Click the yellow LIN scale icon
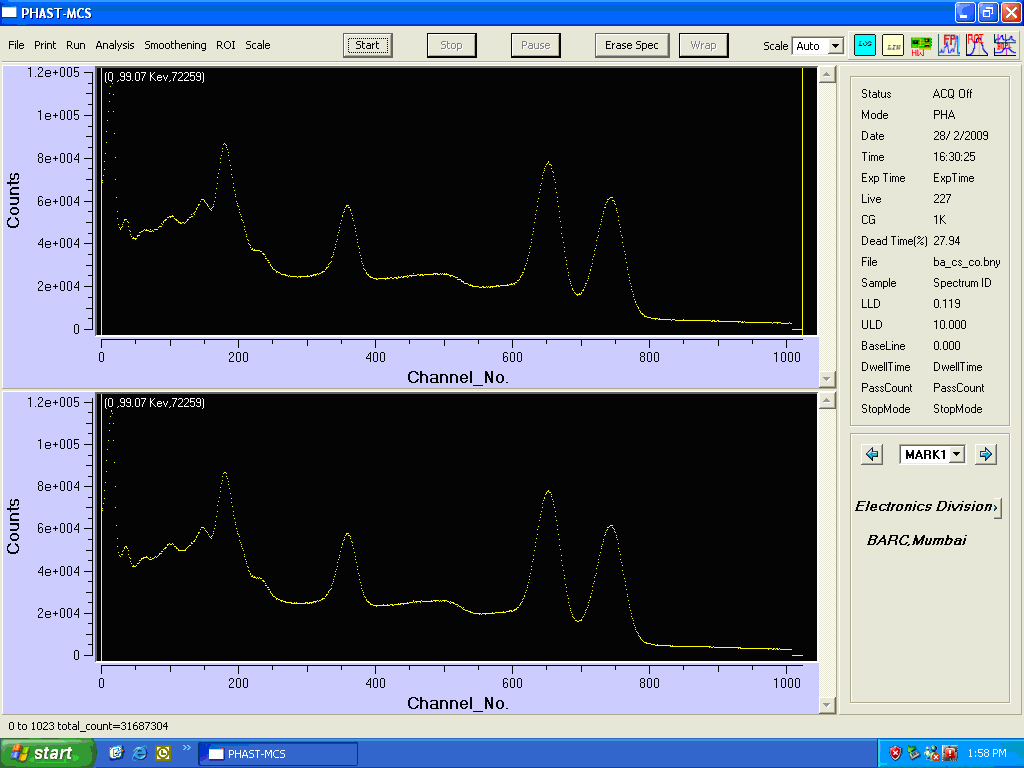This screenshot has height=768, width=1024. click(x=893, y=45)
